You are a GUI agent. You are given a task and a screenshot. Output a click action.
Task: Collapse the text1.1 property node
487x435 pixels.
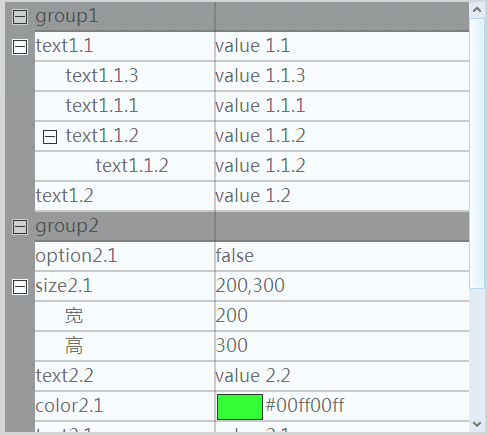[x=20, y=47]
